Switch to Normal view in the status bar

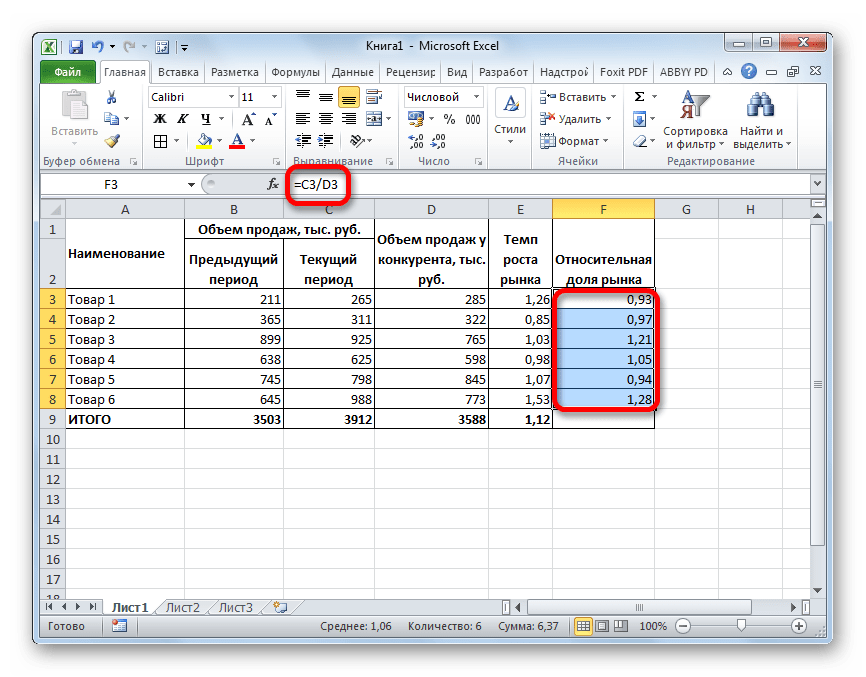583,626
